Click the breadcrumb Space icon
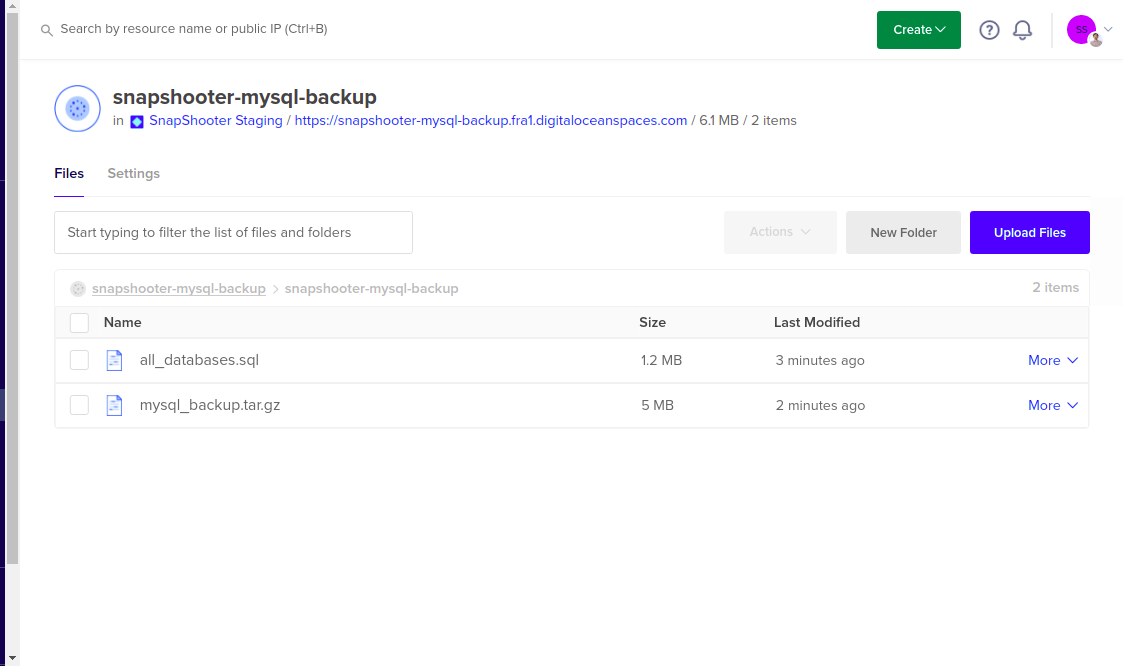Viewport: 1123px width, 666px height. 77,289
